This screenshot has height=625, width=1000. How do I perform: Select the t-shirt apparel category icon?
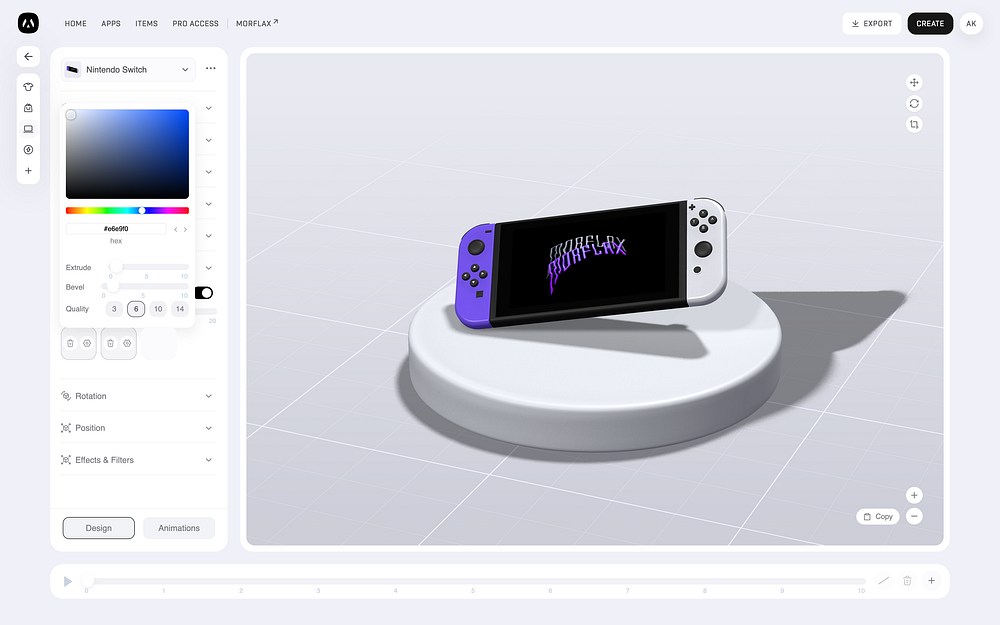click(x=28, y=87)
